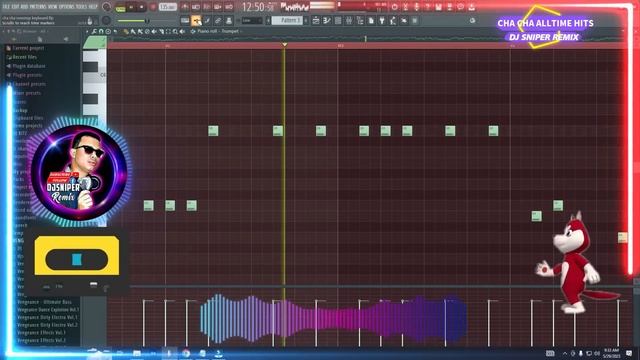
Task: Select the Playback speaker tool
Action: pyautogui.click(x=182, y=31)
